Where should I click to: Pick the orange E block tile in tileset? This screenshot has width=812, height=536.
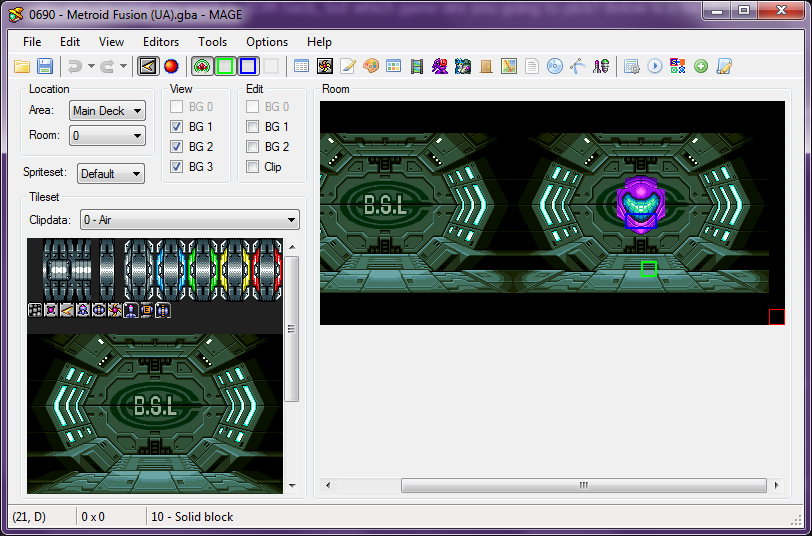(147, 310)
